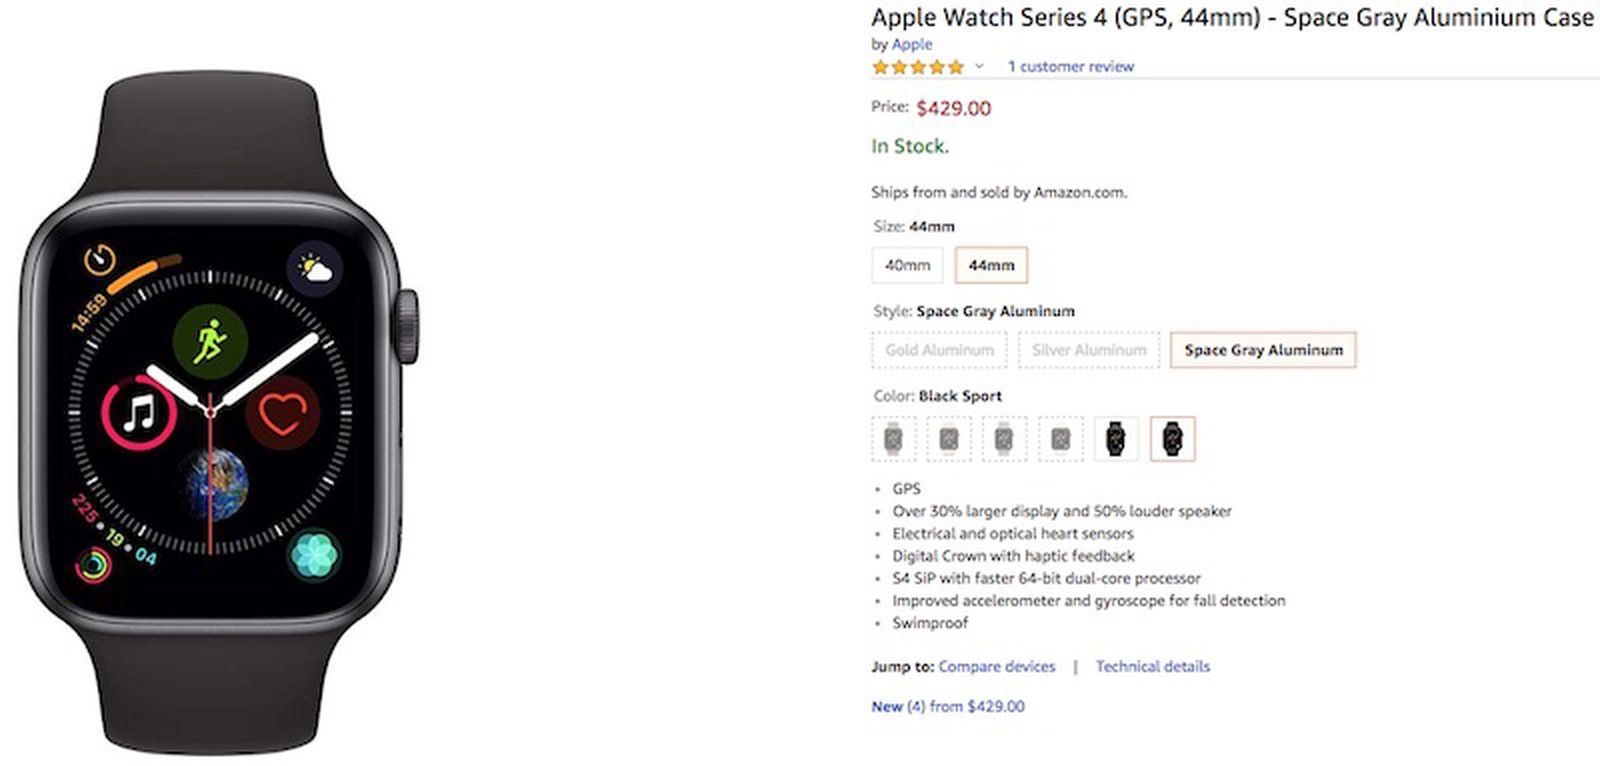Select the 40mm size option
1600x766 pixels.
point(907,265)
